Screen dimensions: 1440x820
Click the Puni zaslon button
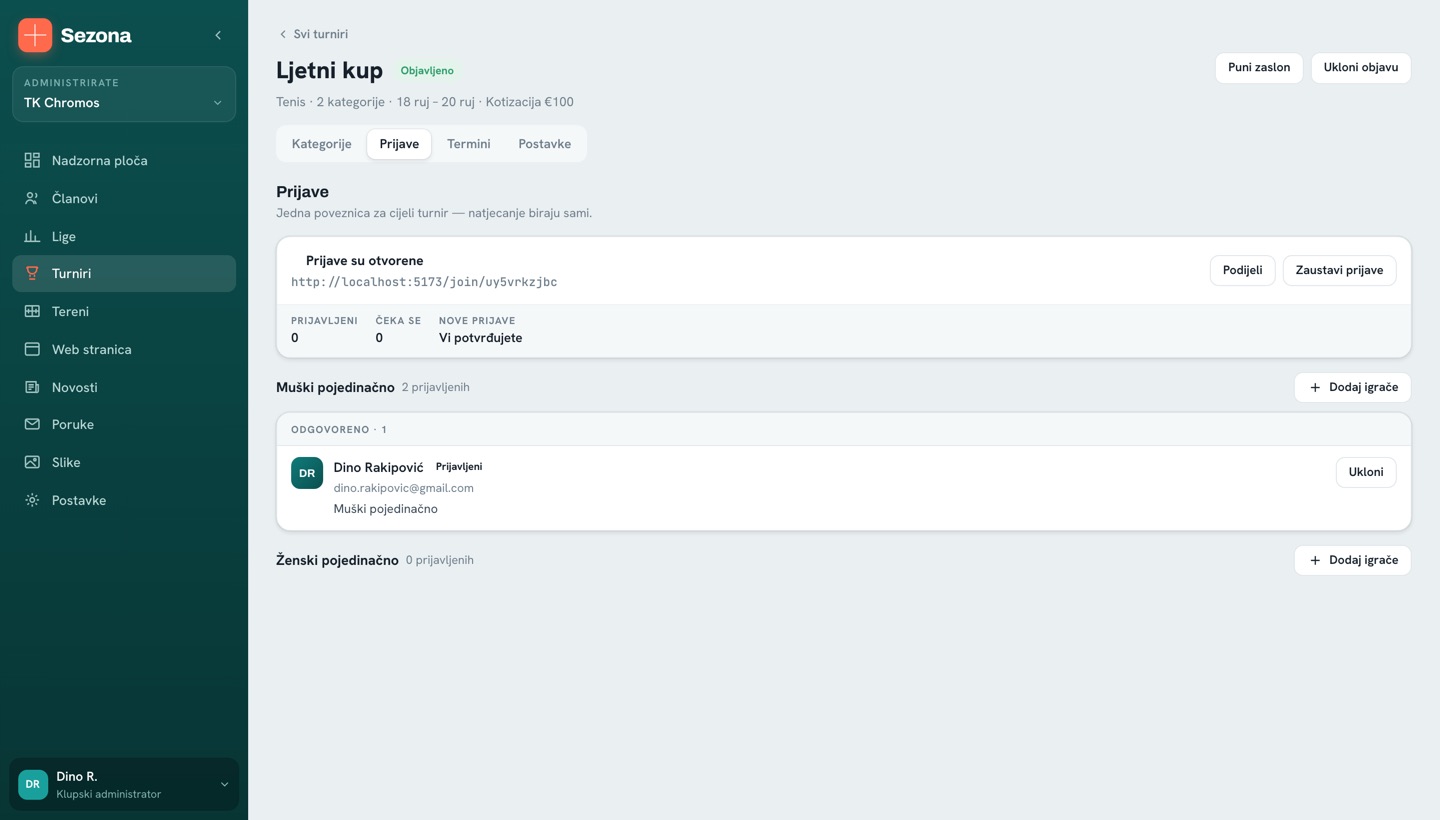tap(1259, 68)
